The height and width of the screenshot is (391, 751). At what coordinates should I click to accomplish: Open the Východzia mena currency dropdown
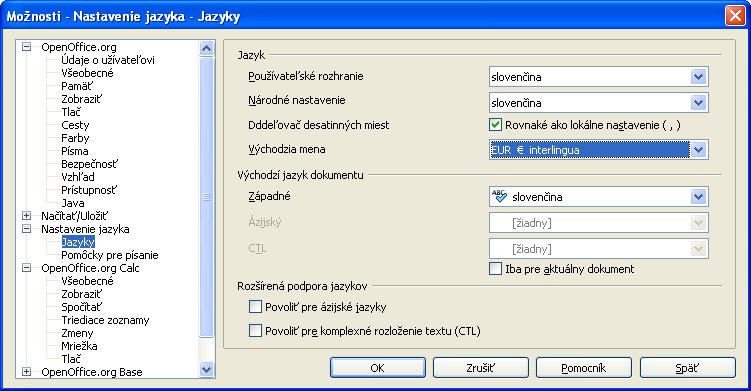click(698, 150)
